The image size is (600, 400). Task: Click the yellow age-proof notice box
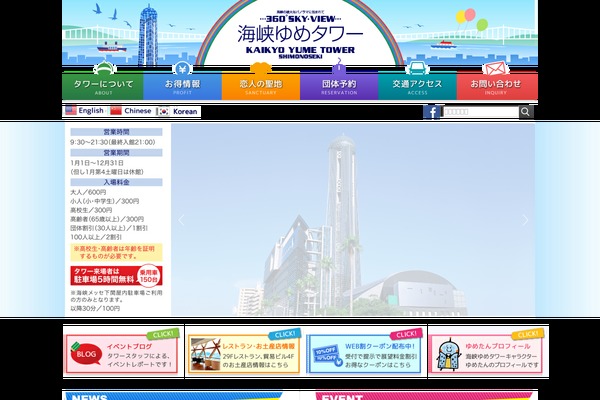point(116,252)
